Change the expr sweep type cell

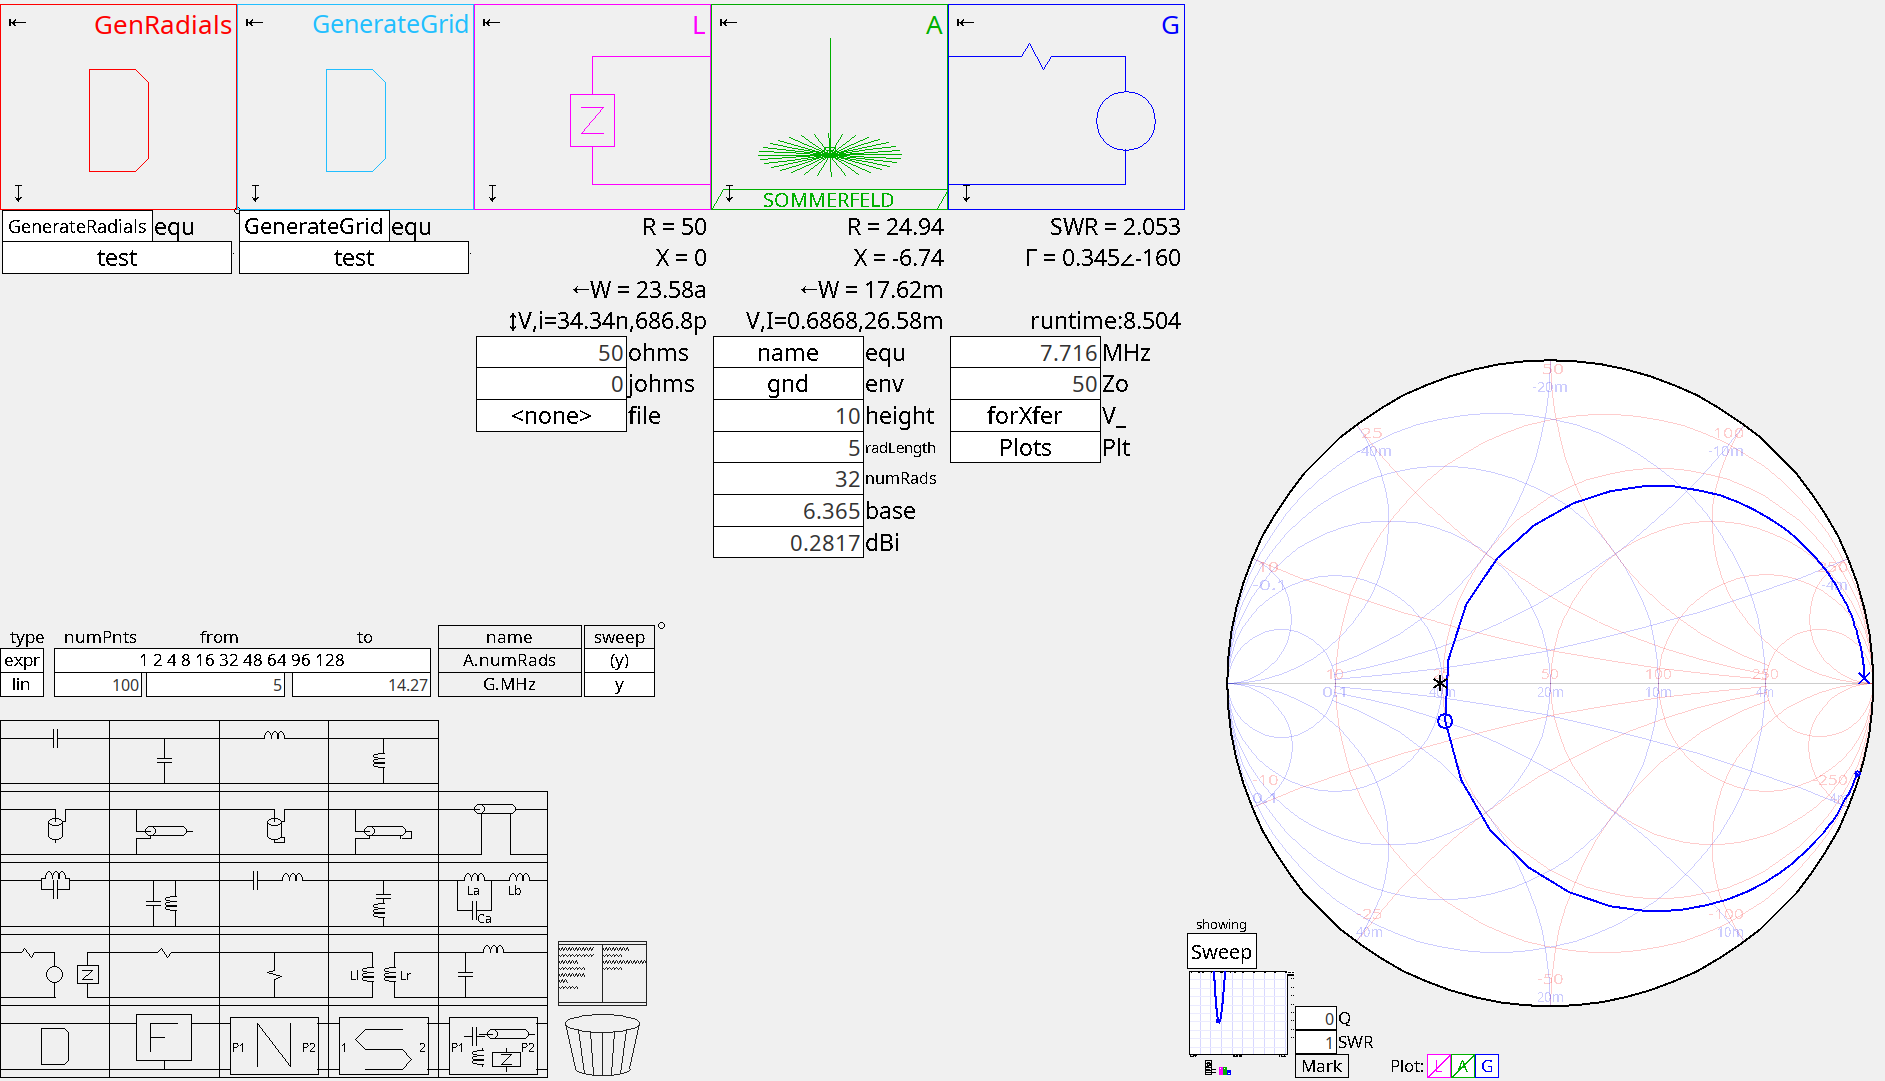[22, 660]
